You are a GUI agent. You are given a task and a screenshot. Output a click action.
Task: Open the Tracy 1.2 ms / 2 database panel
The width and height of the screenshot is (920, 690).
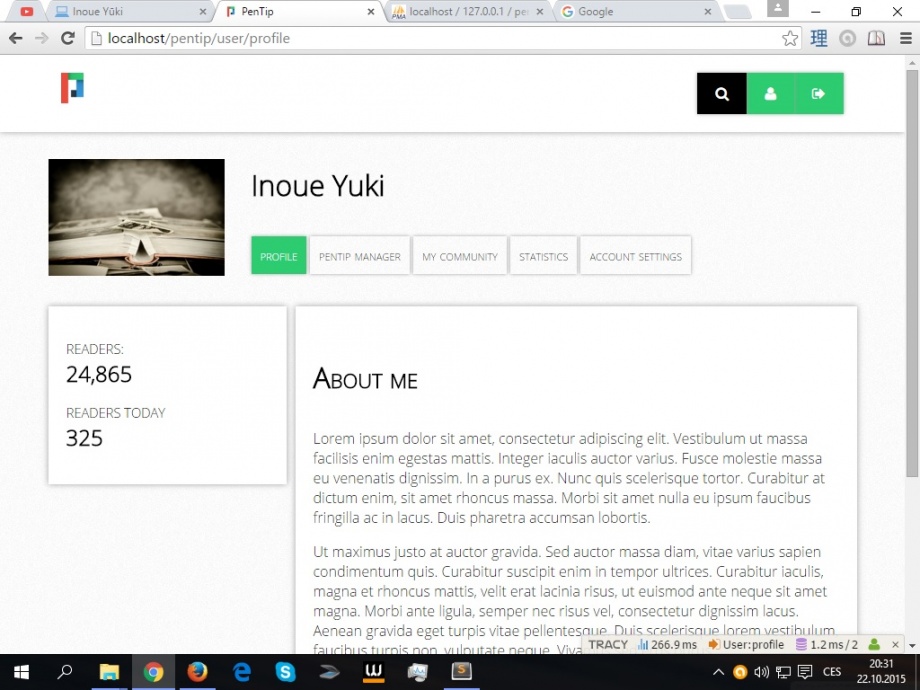826,645
